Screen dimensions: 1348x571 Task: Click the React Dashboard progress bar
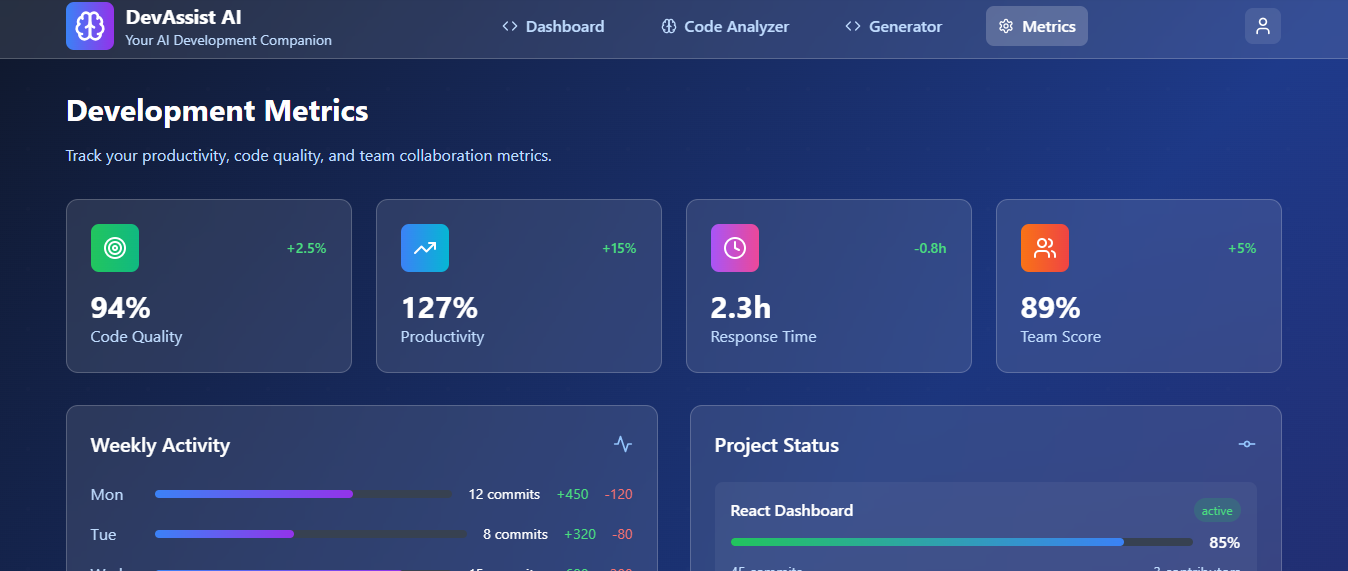[x=962, y=542]
